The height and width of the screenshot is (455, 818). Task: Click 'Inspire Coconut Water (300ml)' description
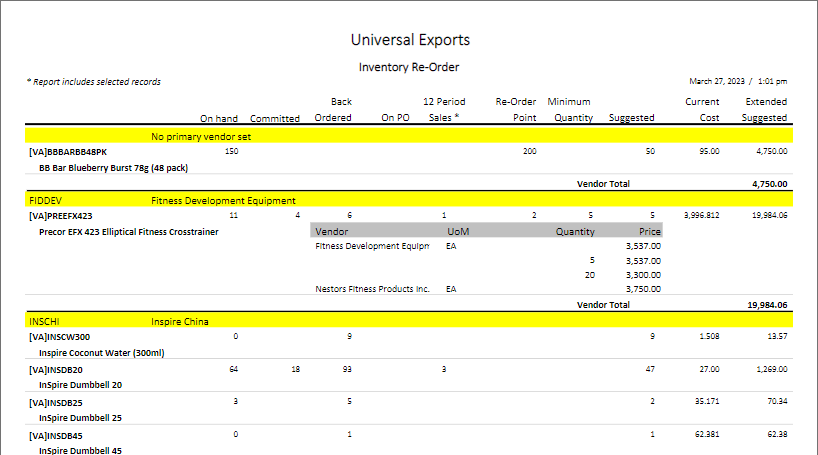point(101,353)
